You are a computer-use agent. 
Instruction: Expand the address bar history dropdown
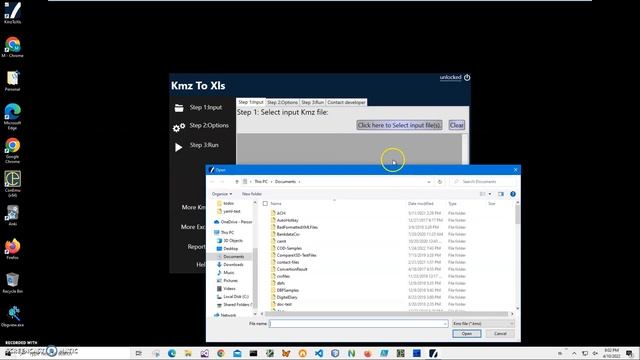[429, 182]
